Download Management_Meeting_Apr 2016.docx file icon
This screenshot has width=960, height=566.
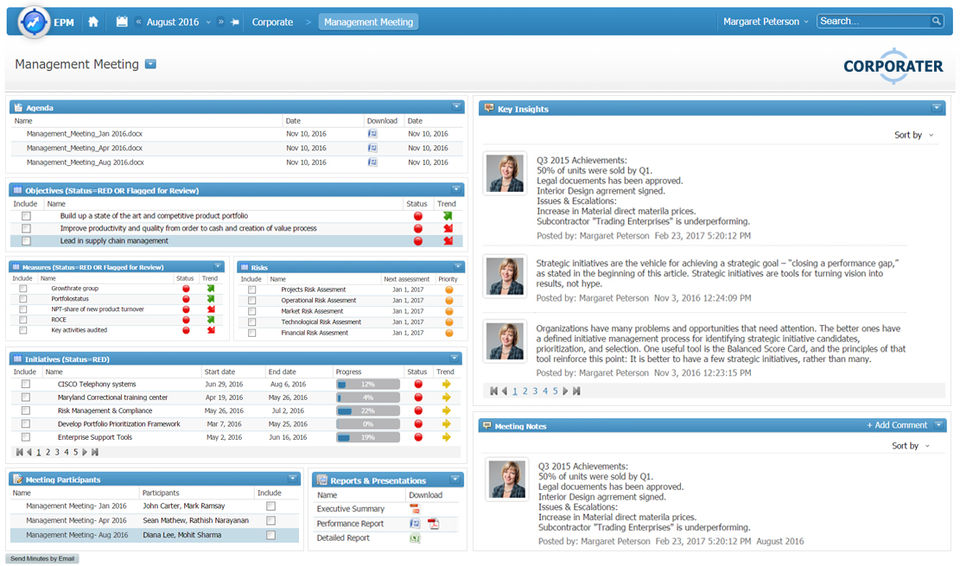tap(372, 148)
